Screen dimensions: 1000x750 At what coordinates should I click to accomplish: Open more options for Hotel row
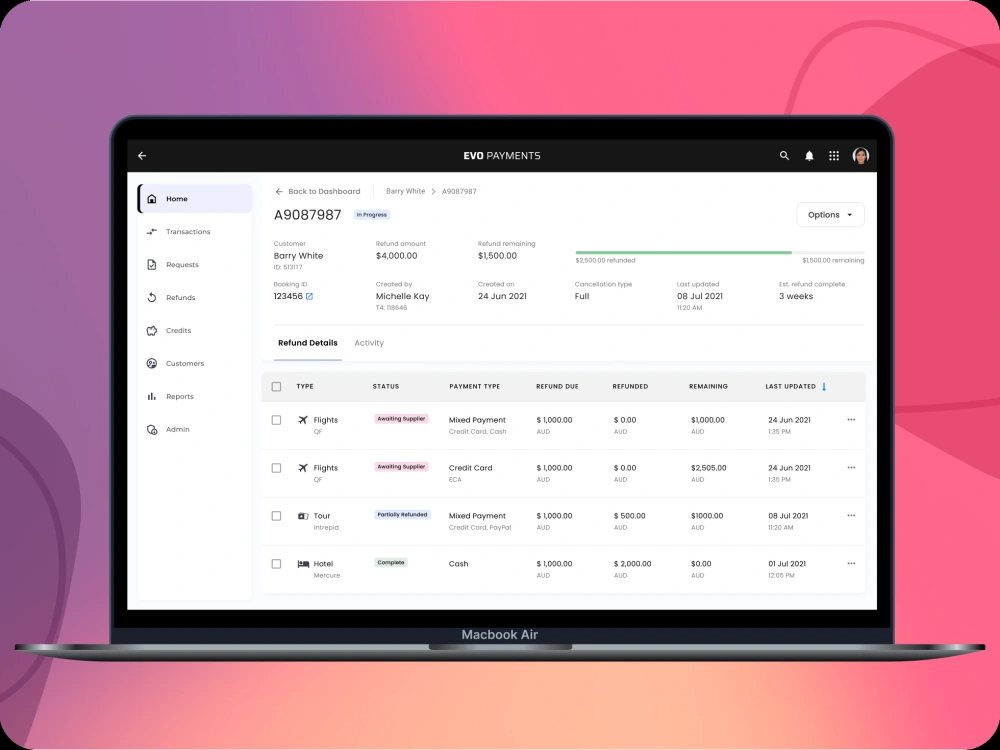click(x=851, y=563)
